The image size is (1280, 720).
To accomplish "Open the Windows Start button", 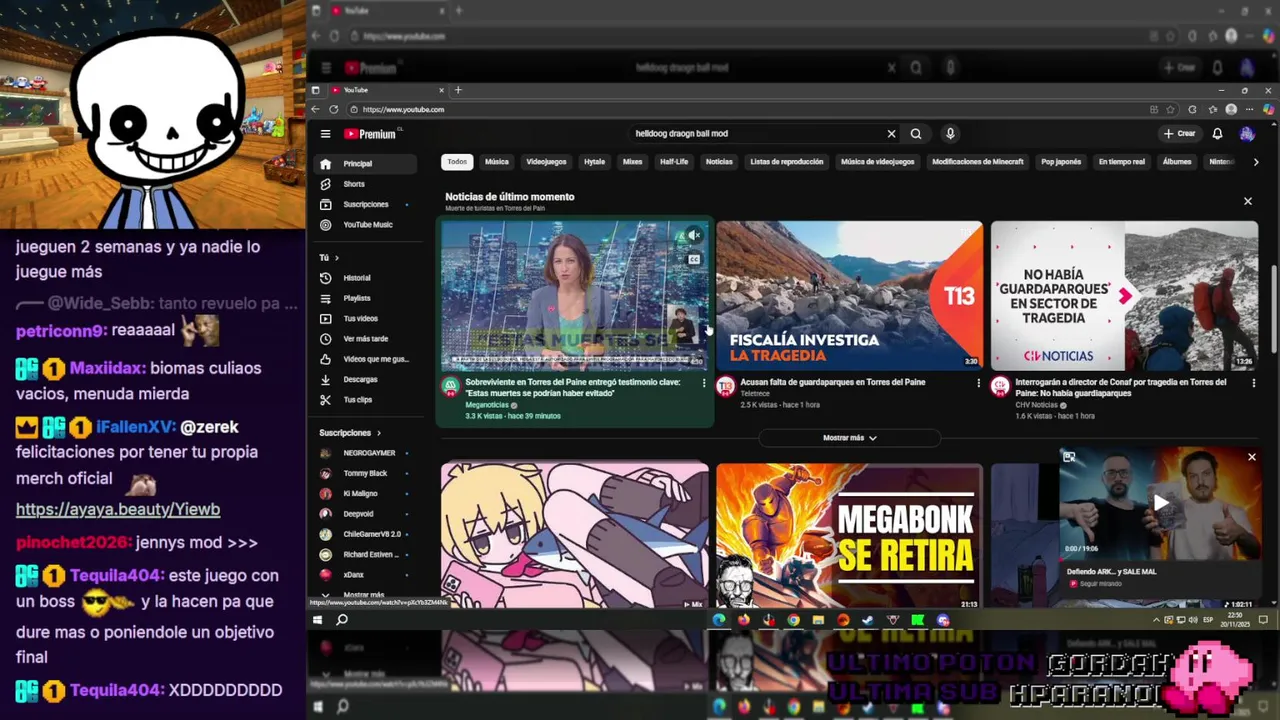I will click(318, 620).
